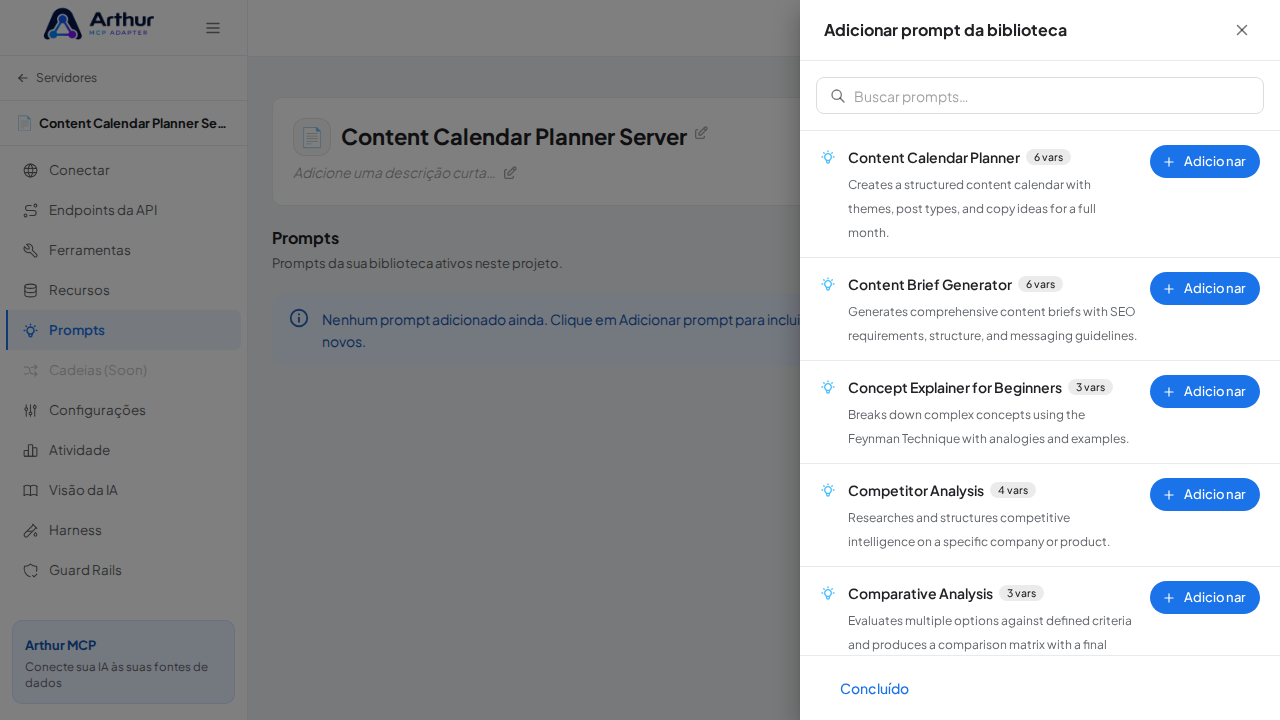Click the search magnifier icon

pos(838,96)
